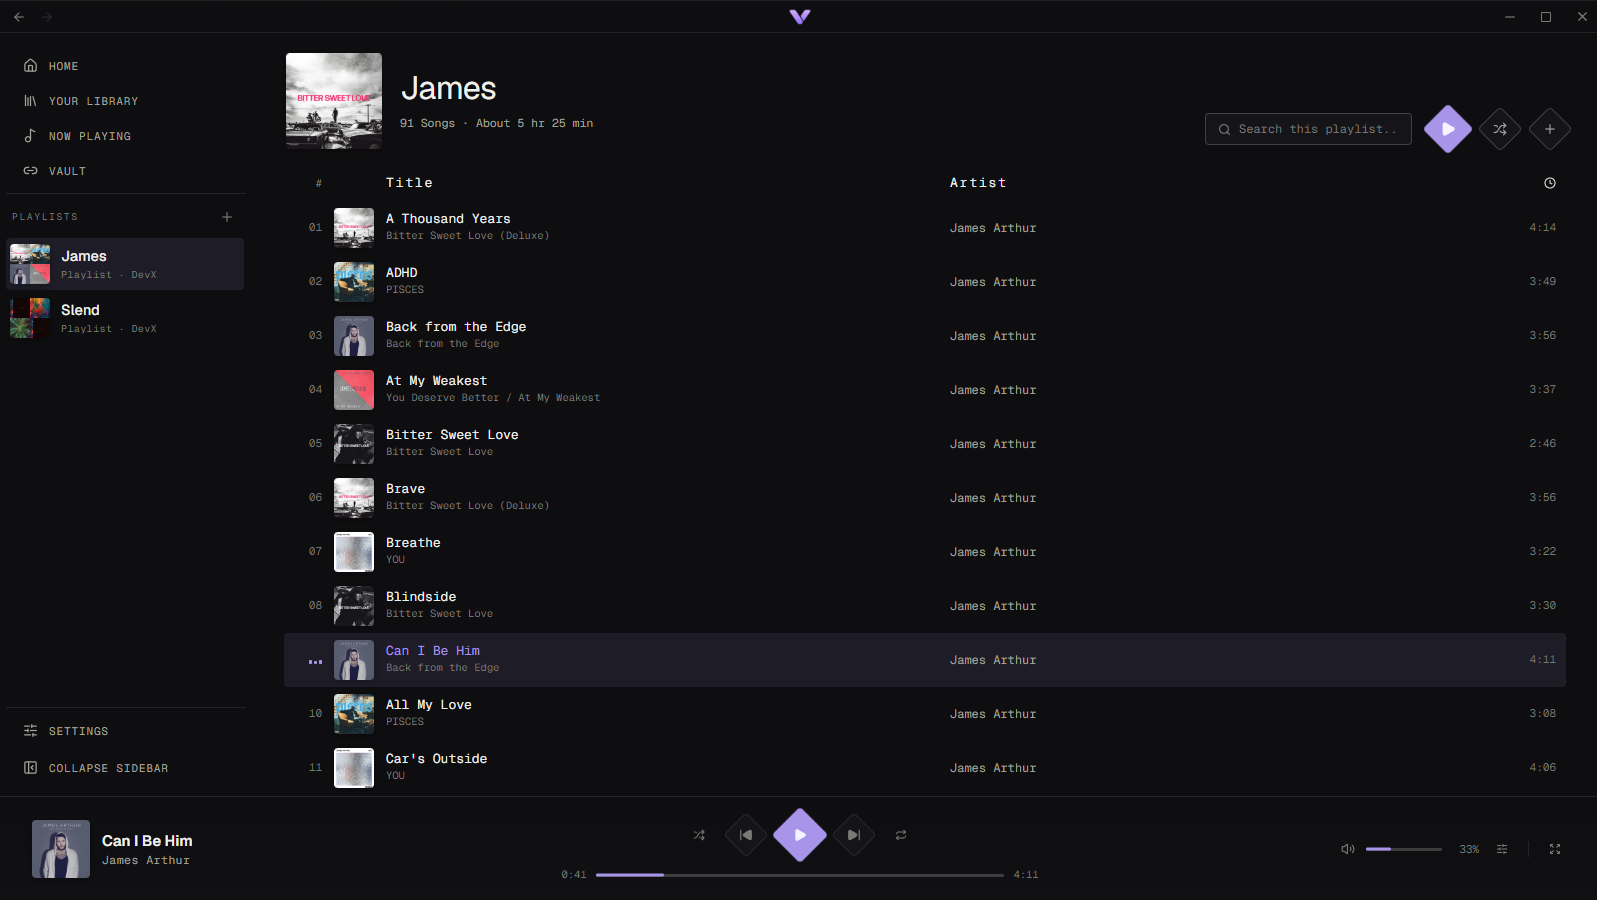
Task: Select the Breathe track
Action: coord(925,552)
